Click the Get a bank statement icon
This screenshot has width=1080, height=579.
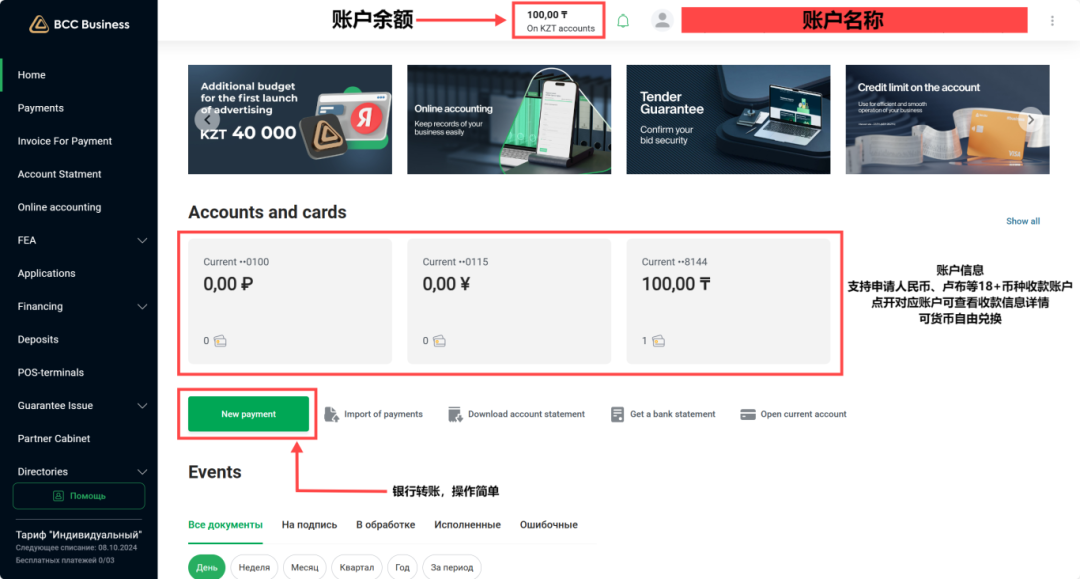coord(618,414)
